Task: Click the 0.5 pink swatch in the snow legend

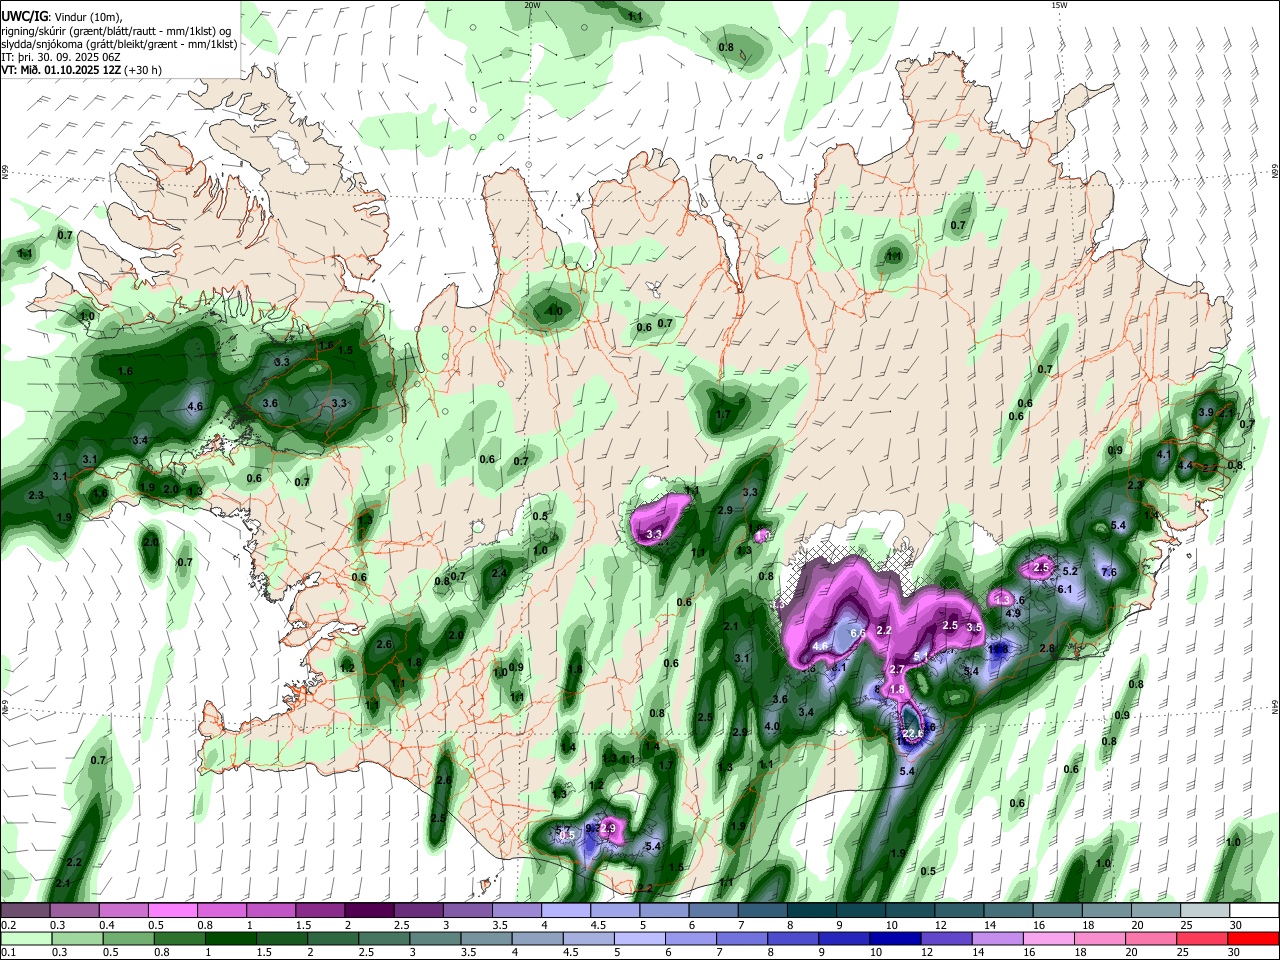Action: [x=172, y=910]
